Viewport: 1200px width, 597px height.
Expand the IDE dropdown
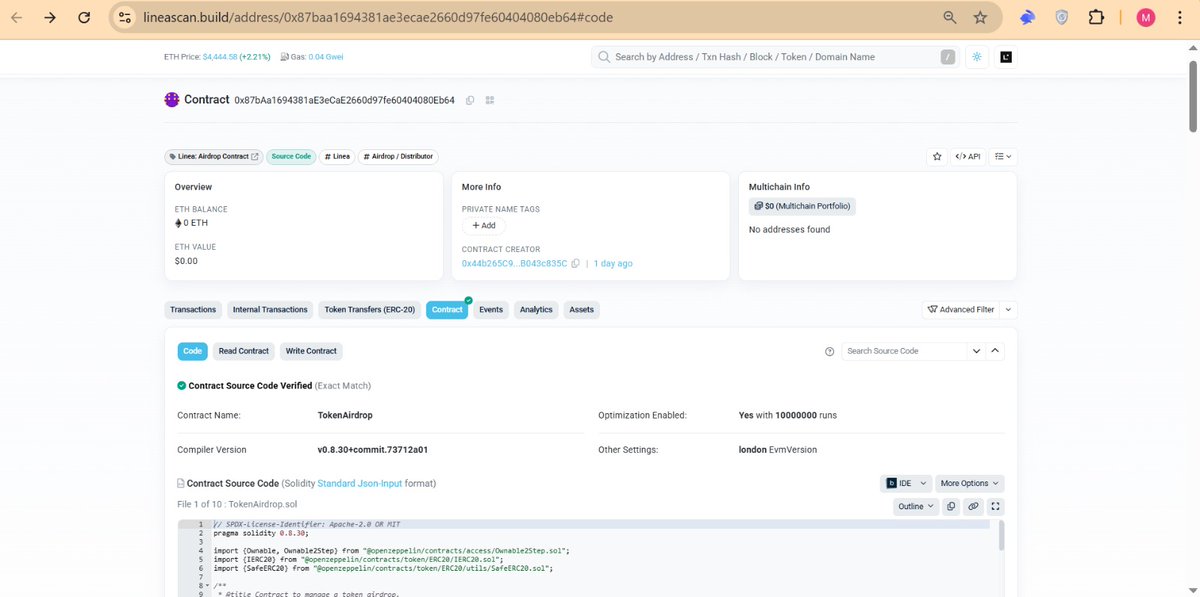907,483
